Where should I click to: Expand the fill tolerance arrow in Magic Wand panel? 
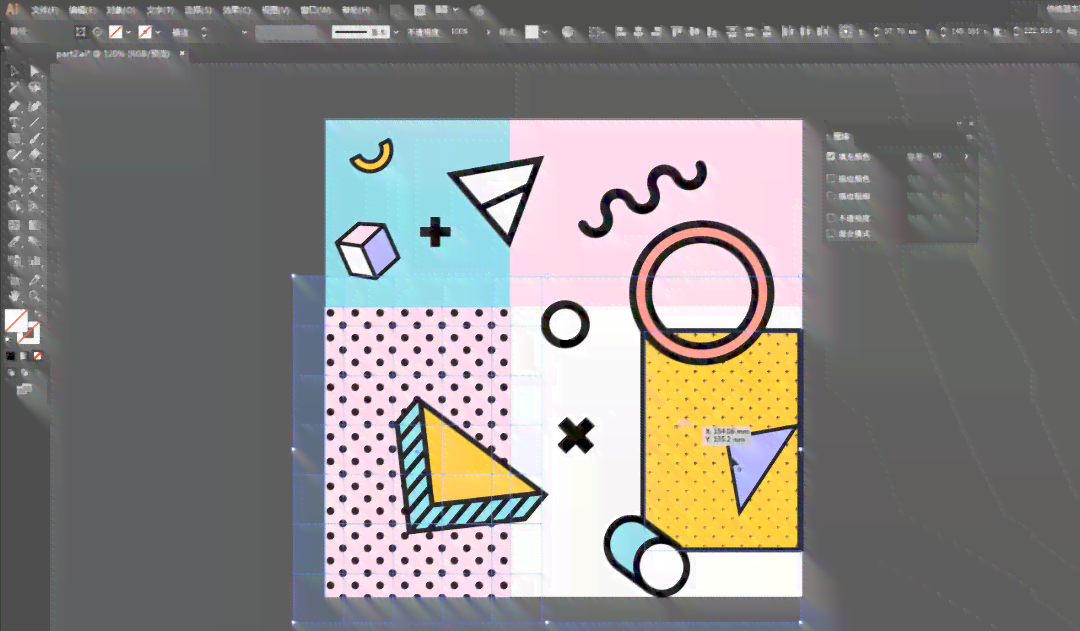pos(966,156)
